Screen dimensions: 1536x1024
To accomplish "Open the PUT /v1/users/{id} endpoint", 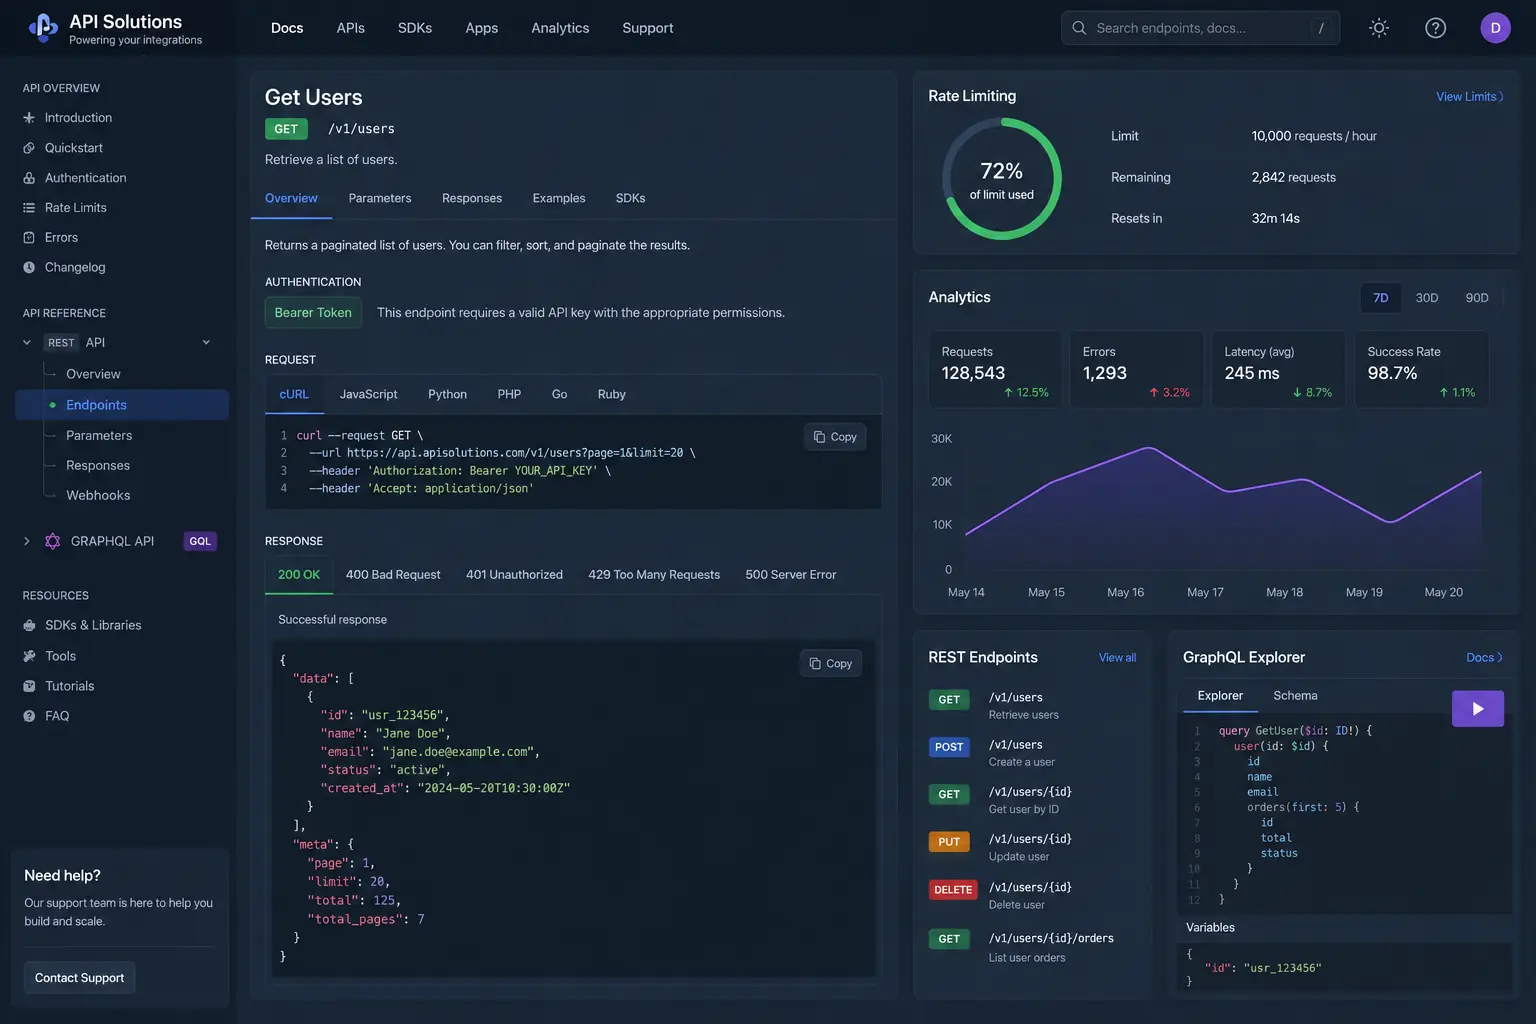I will (1032, 847).
